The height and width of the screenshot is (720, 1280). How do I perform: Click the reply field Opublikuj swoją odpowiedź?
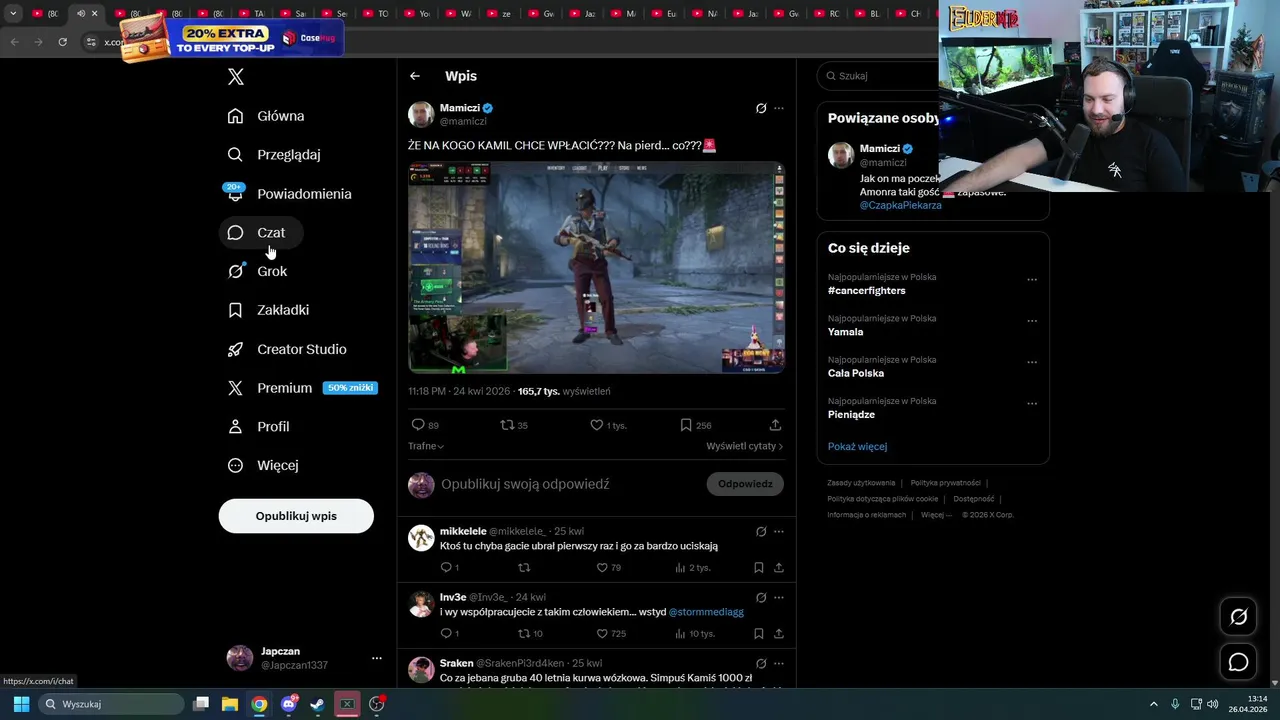pyautogui.click(x=525, y=484)
